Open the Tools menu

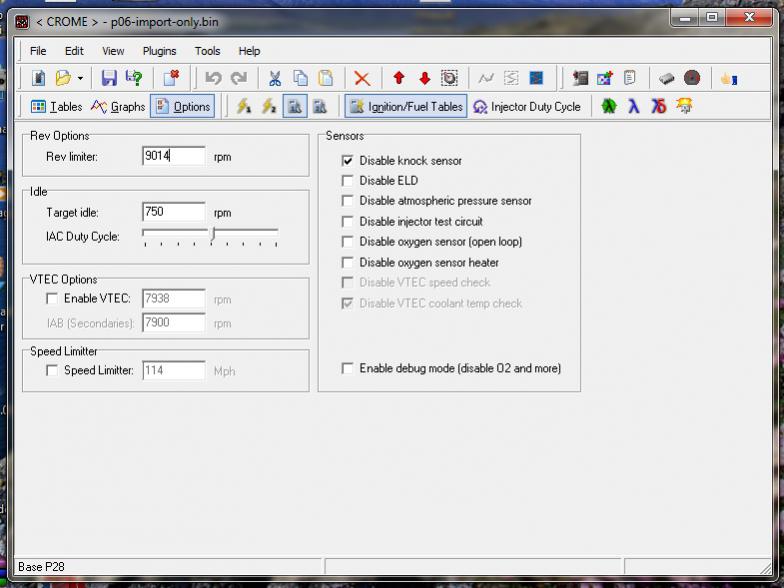(208, 51)
